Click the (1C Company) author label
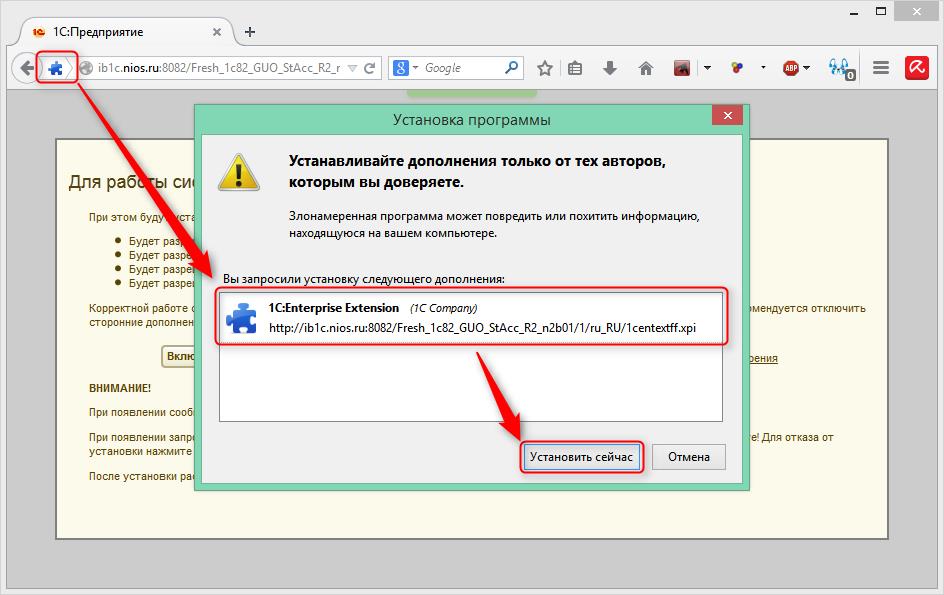 (x=444, y=308)
